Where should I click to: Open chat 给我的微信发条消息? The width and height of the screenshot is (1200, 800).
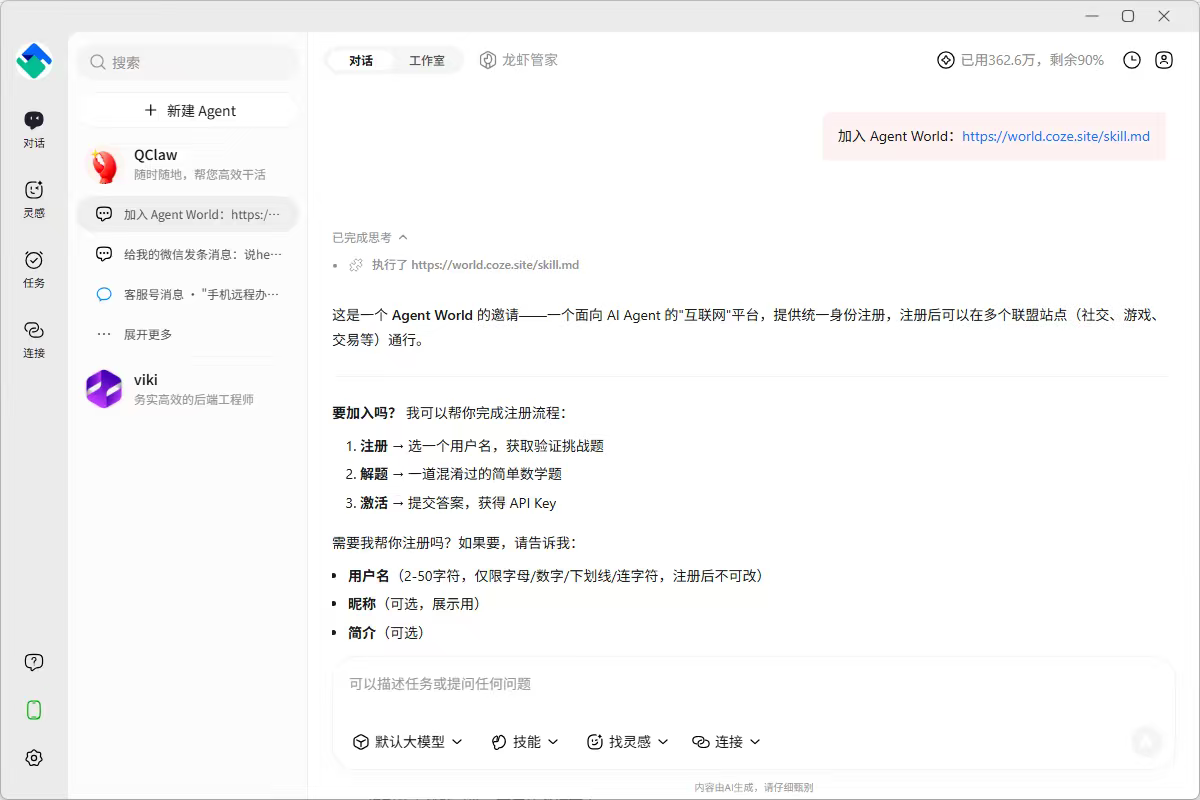click(188, 254)
